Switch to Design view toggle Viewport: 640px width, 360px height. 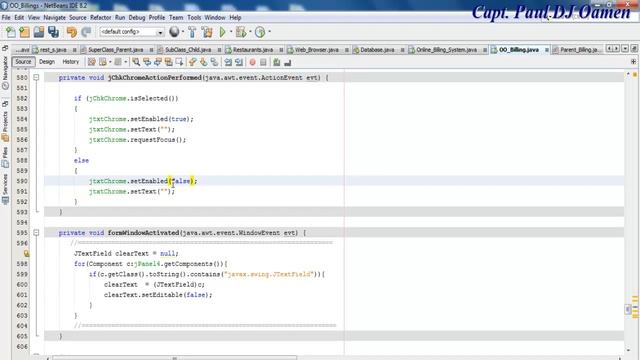pyautogui.click(x=47, y=62)
